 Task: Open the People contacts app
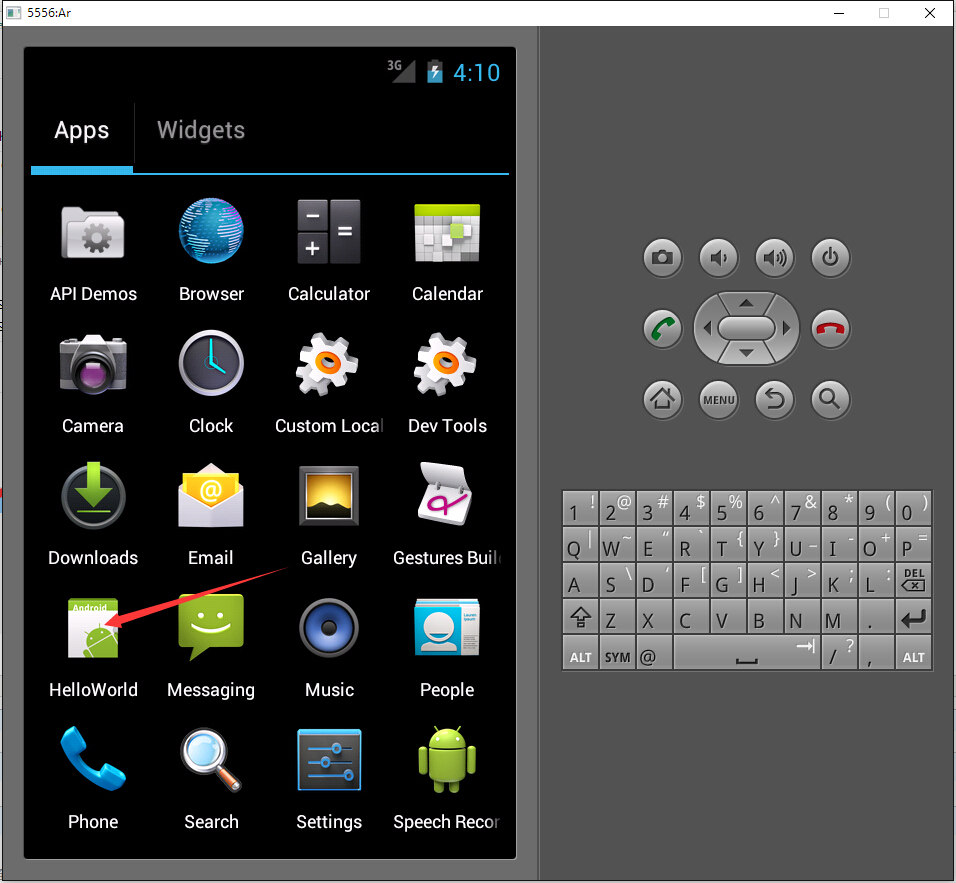(x=447, y=649)
